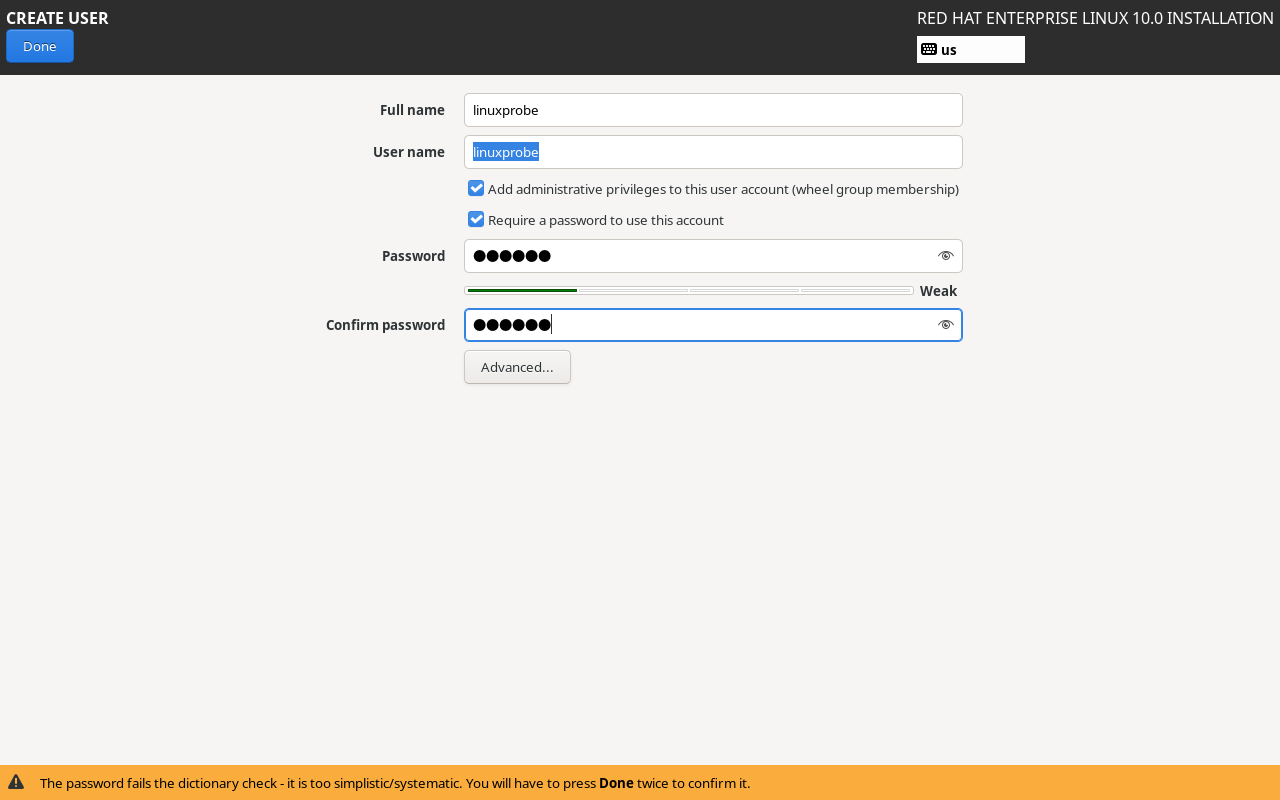
Task: Click the Confirm password label
Action: pyautogui.click(x=385, y=325)
